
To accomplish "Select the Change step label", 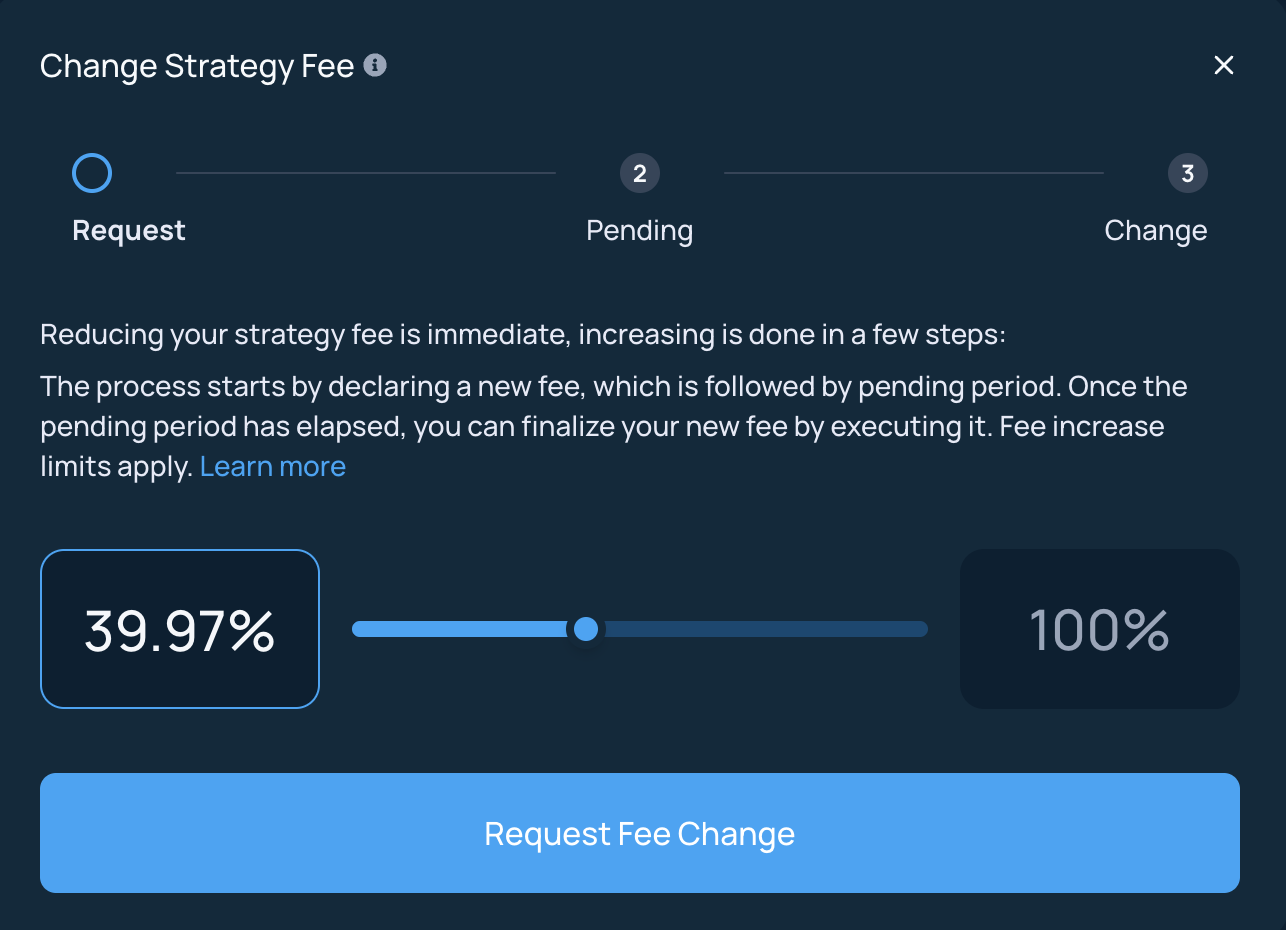I will click(1156, 231).
